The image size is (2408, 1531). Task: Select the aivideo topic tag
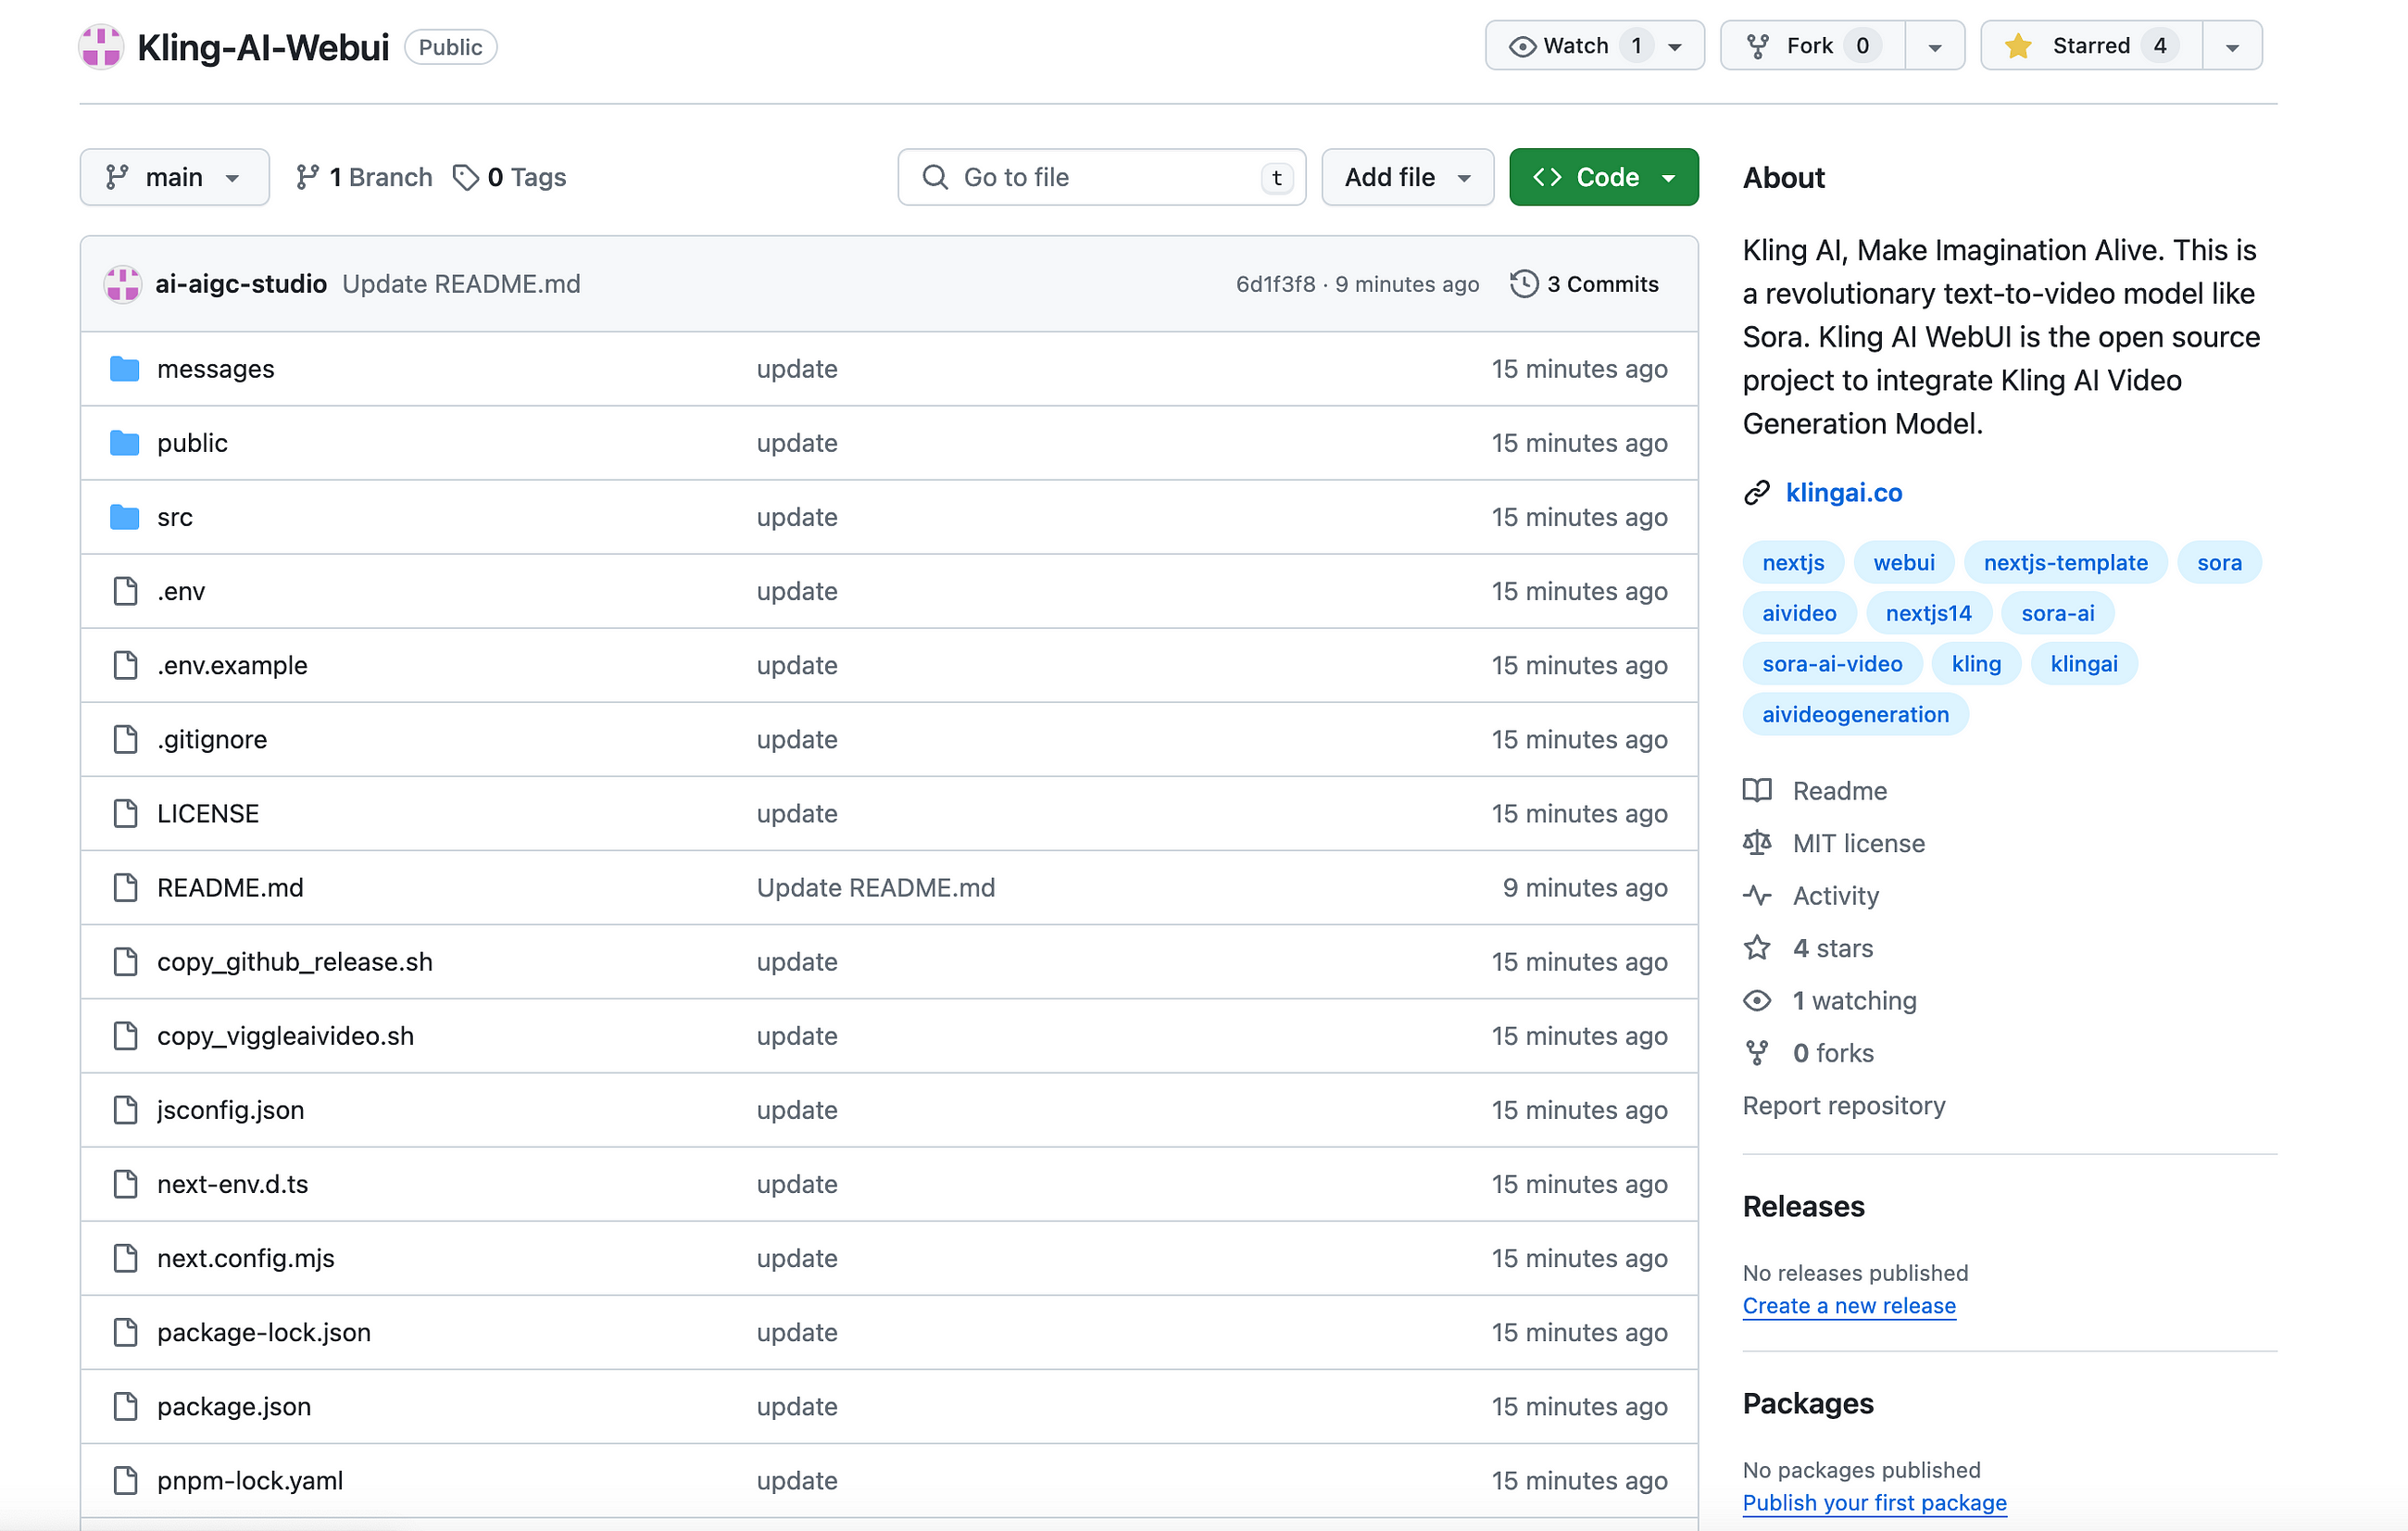(x=1799, y=613)
